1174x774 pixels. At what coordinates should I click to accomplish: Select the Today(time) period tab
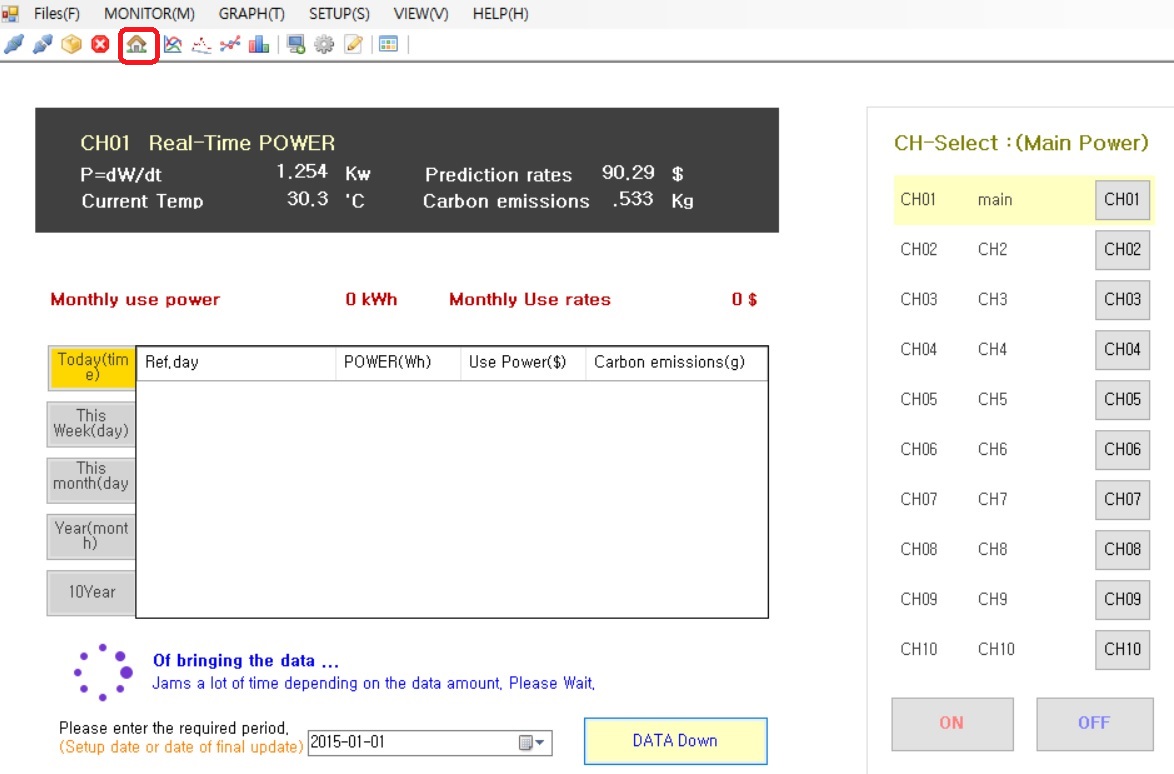click(x=91, y=368)
